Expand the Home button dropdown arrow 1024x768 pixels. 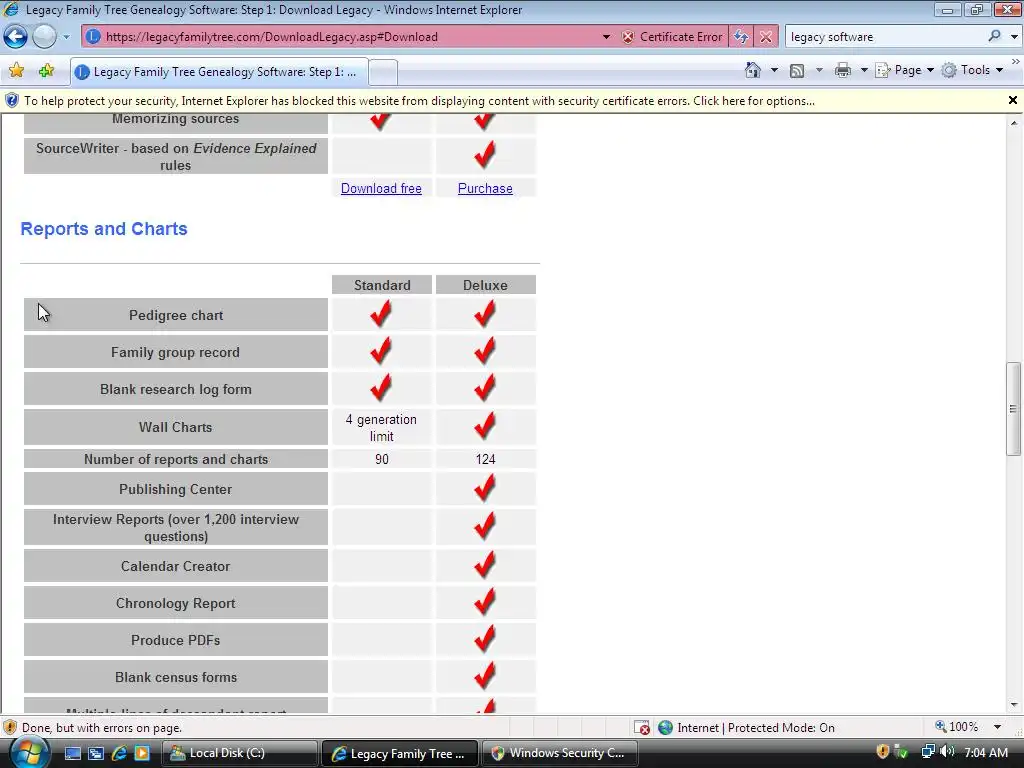774,70
